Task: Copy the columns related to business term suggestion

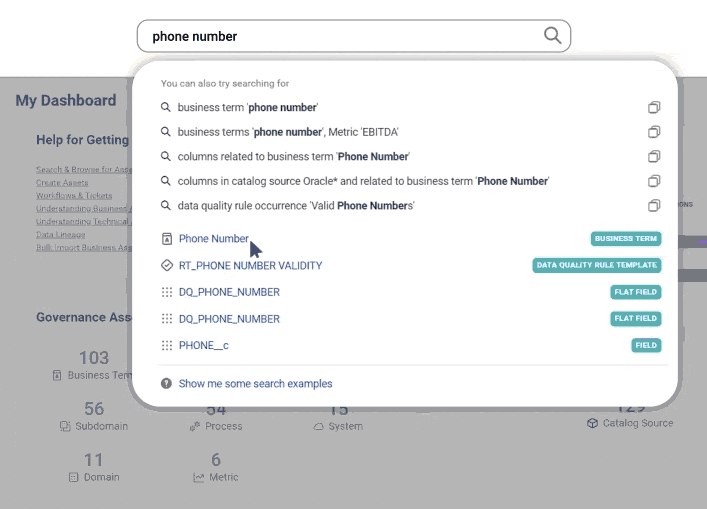Action: point(654,157)
